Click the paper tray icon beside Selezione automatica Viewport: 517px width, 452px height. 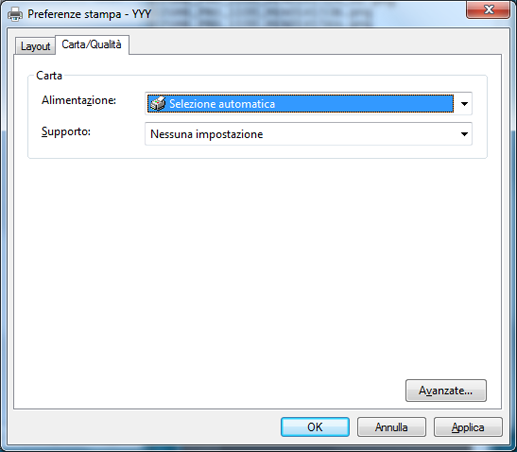157,104
